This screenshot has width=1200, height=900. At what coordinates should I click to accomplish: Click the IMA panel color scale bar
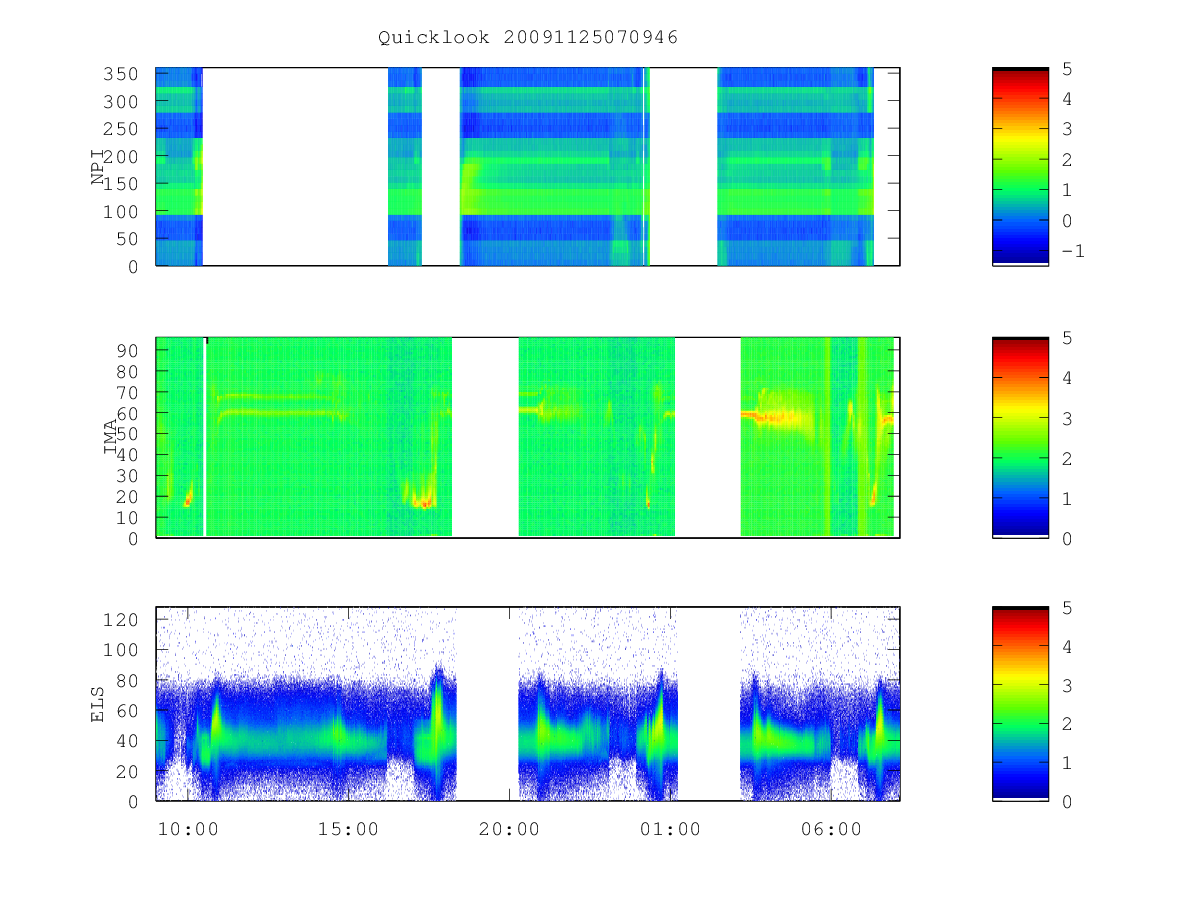click(1020, 438)
